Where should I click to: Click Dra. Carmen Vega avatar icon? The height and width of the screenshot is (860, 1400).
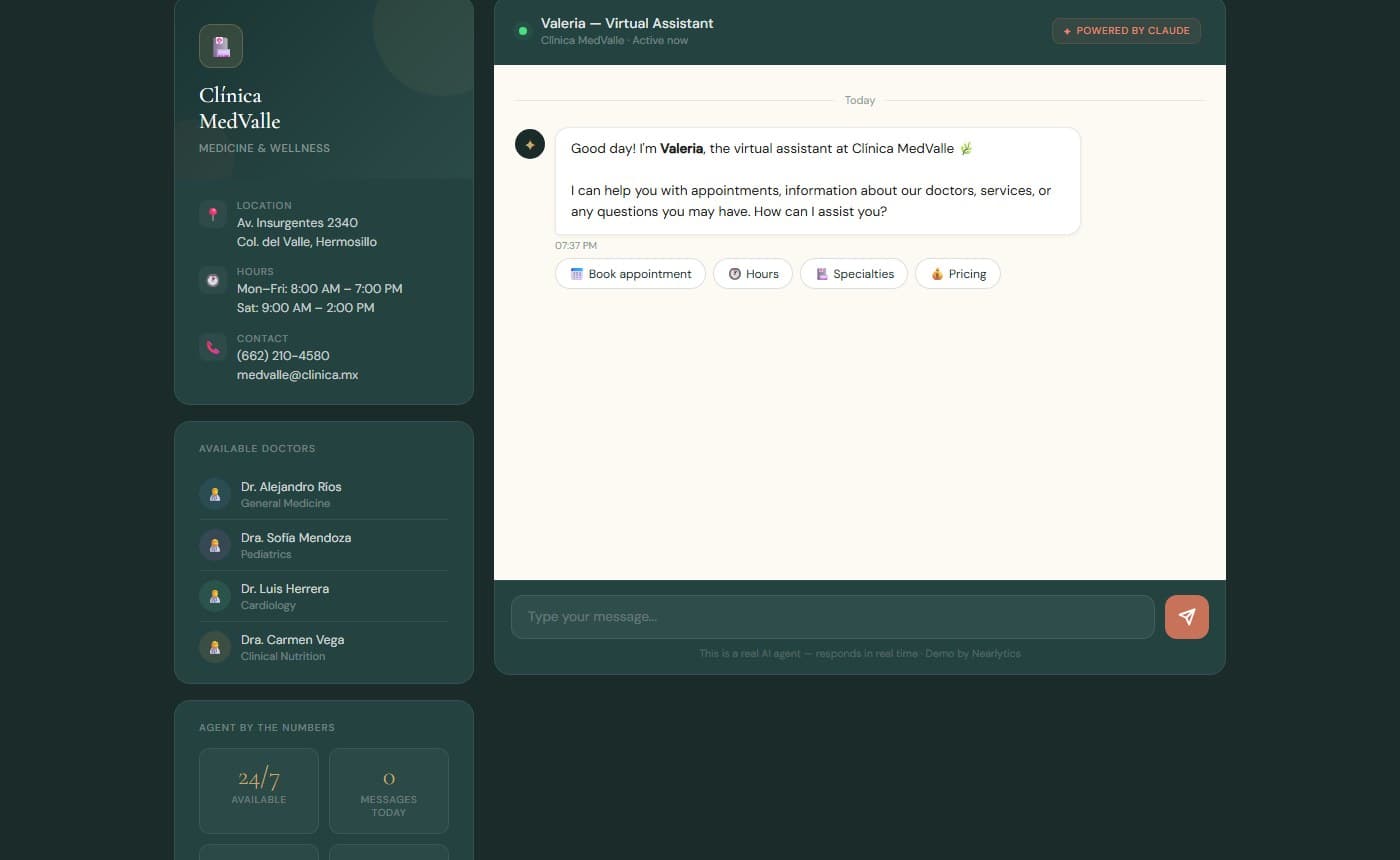pyautogui.click(x=215, y=647)
